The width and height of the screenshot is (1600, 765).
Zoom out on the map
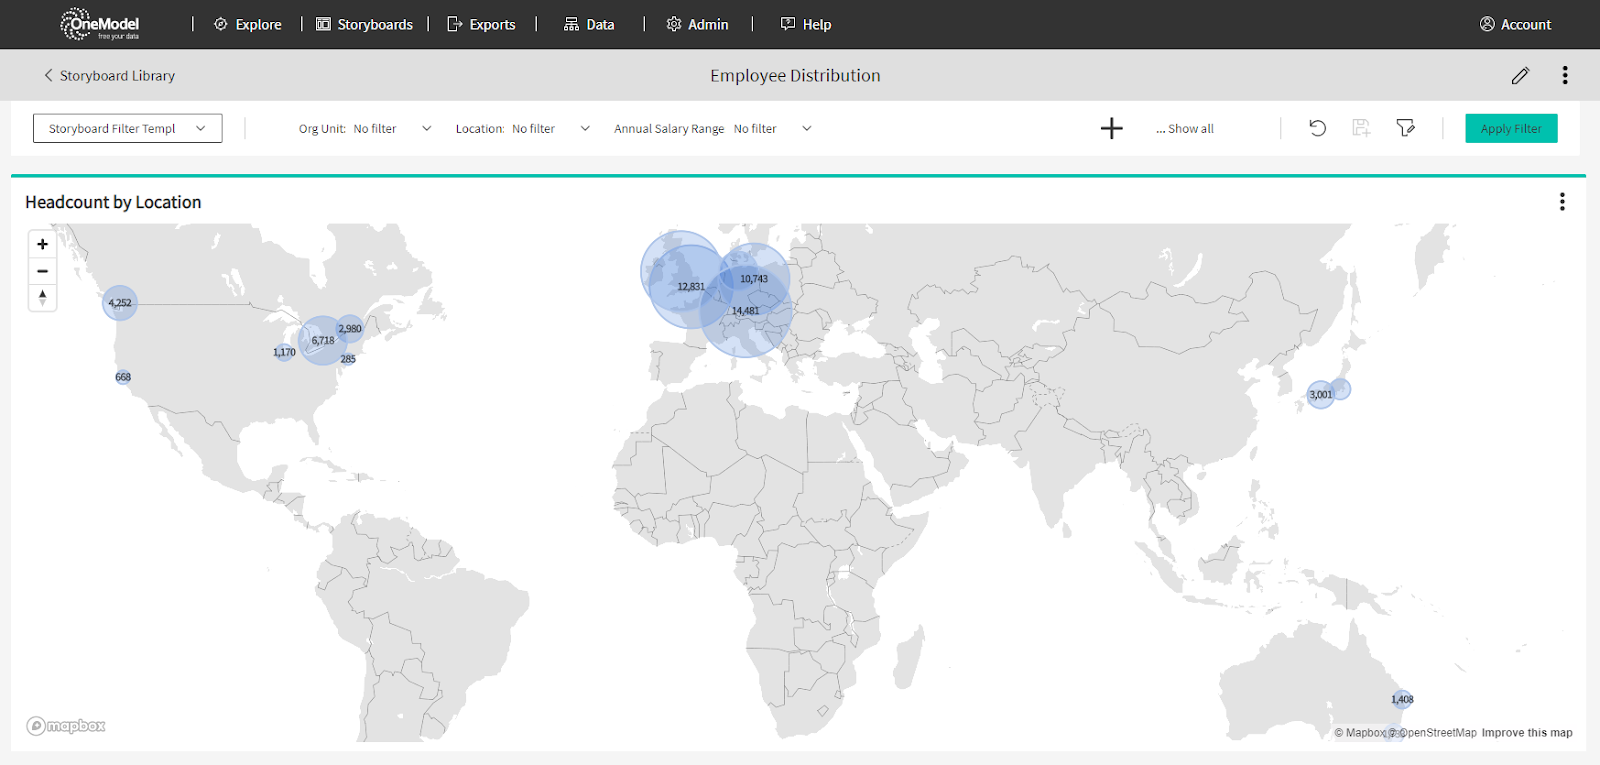(x=42, y=271)
